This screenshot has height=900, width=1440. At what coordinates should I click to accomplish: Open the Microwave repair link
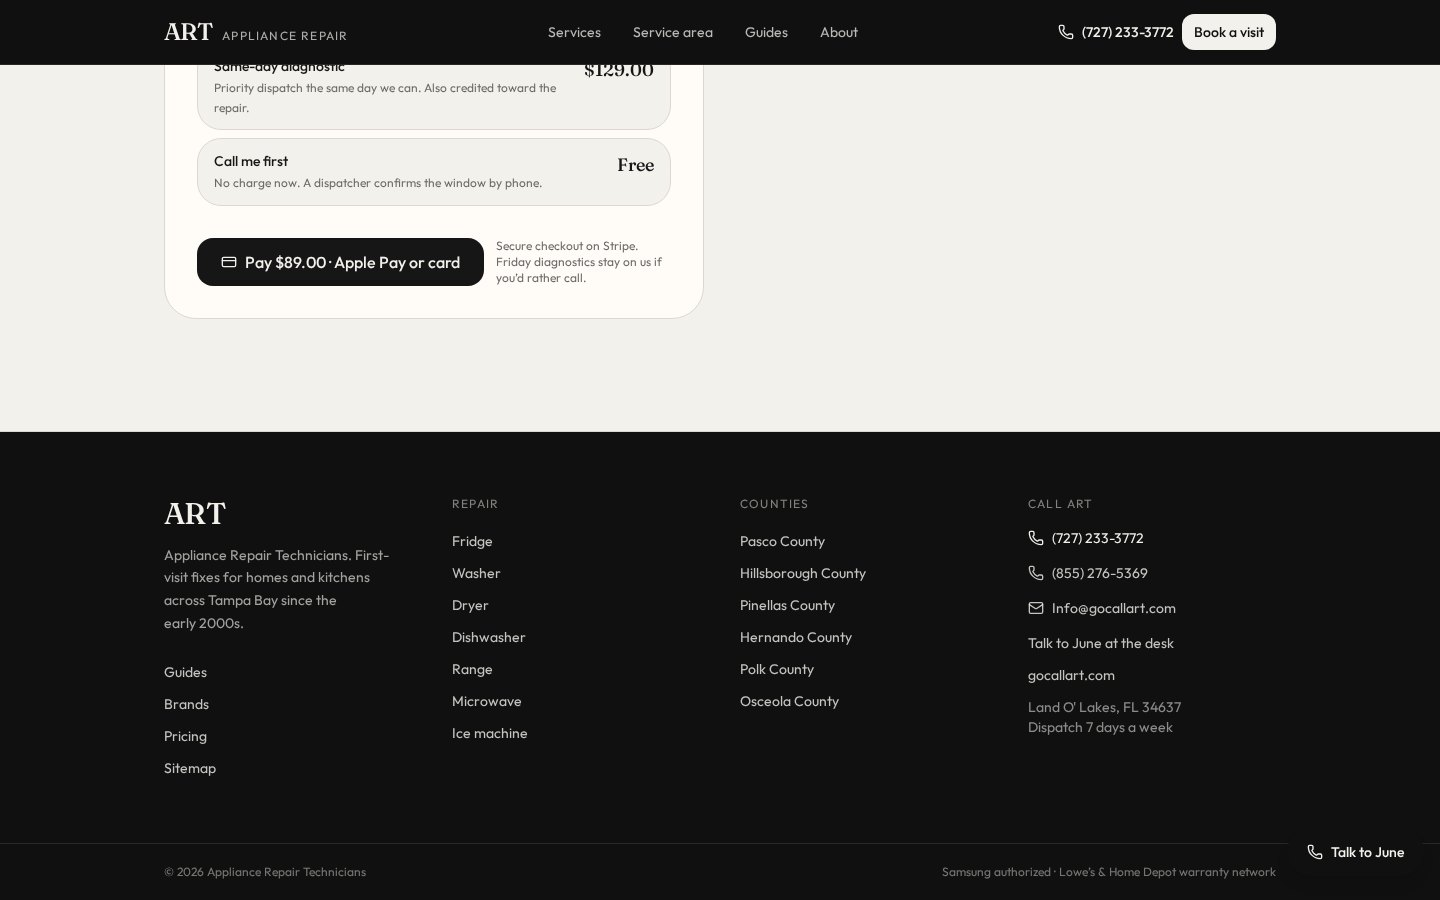click(x=487, y=701)
